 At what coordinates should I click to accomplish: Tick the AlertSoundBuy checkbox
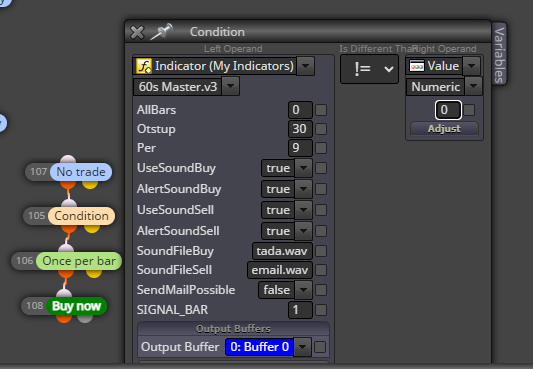321,189
